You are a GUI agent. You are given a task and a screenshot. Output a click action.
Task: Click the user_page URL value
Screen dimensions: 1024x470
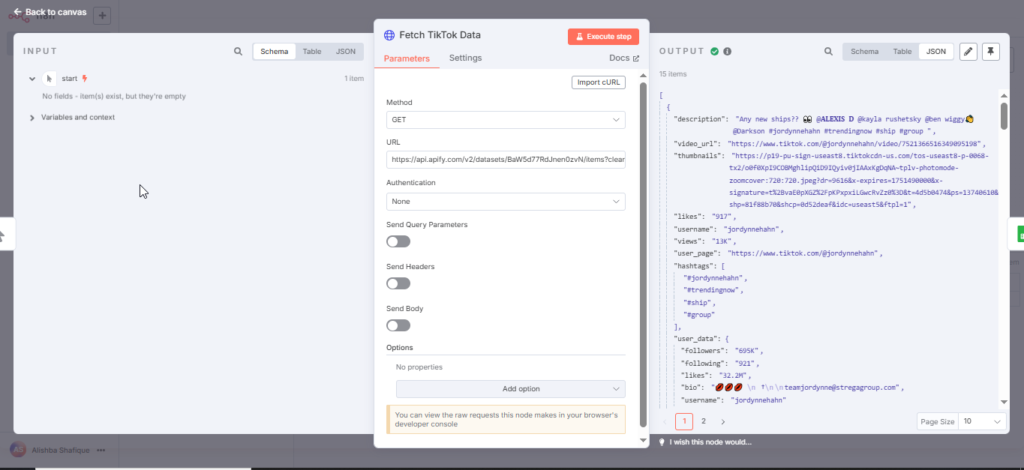(803, 253)
